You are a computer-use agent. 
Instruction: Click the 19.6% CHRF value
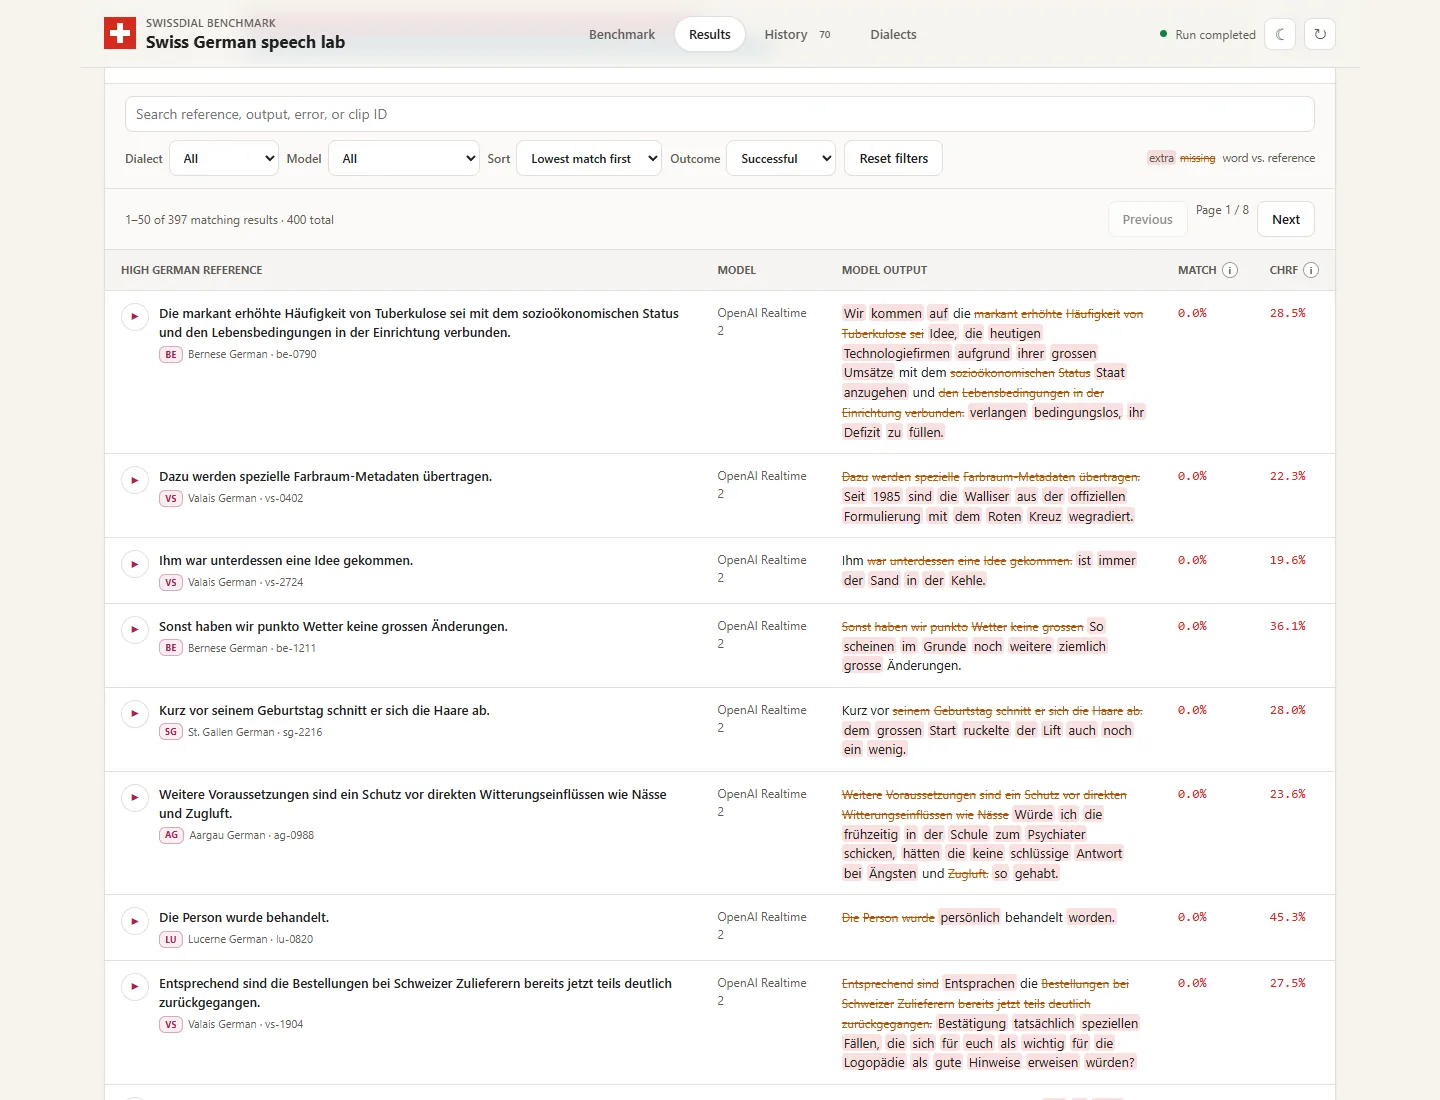pos(1288,560)
